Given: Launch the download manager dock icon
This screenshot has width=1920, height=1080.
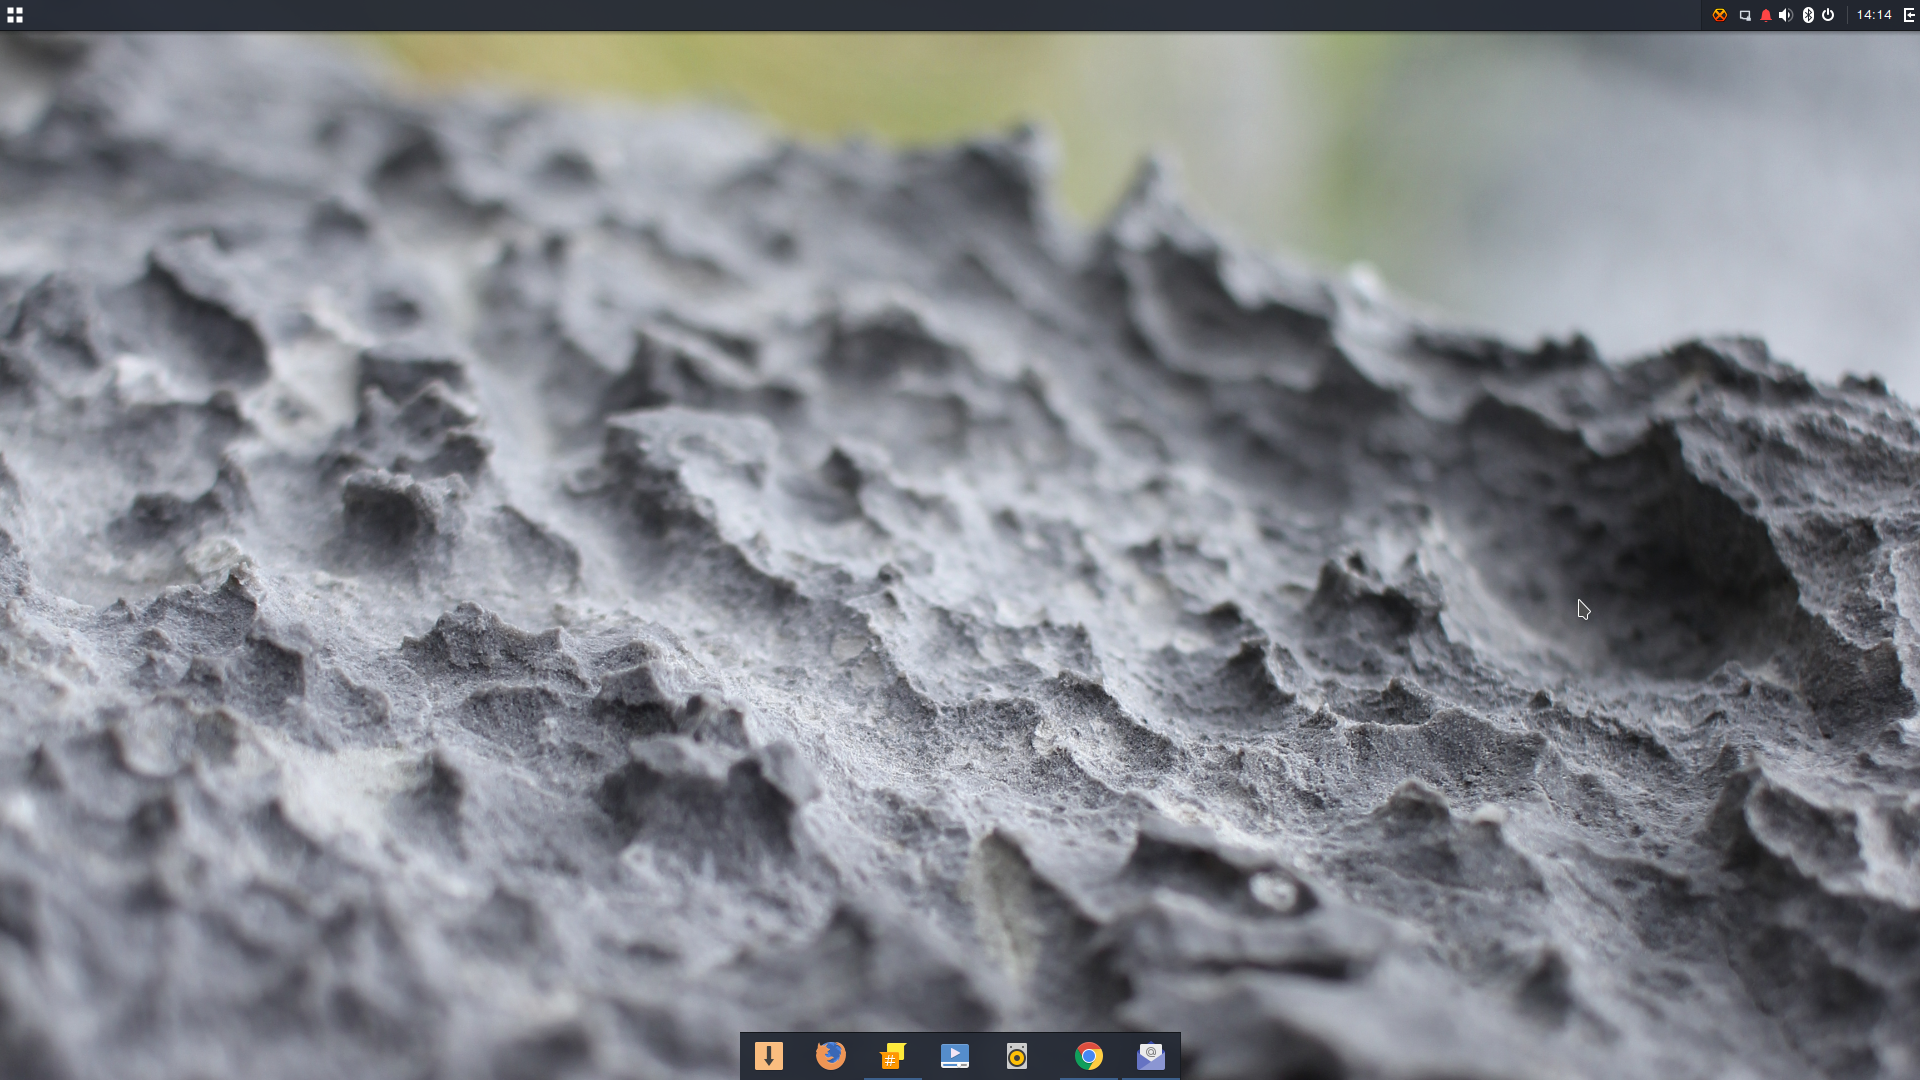Looking at the screenshot, I should point(768,1056).
